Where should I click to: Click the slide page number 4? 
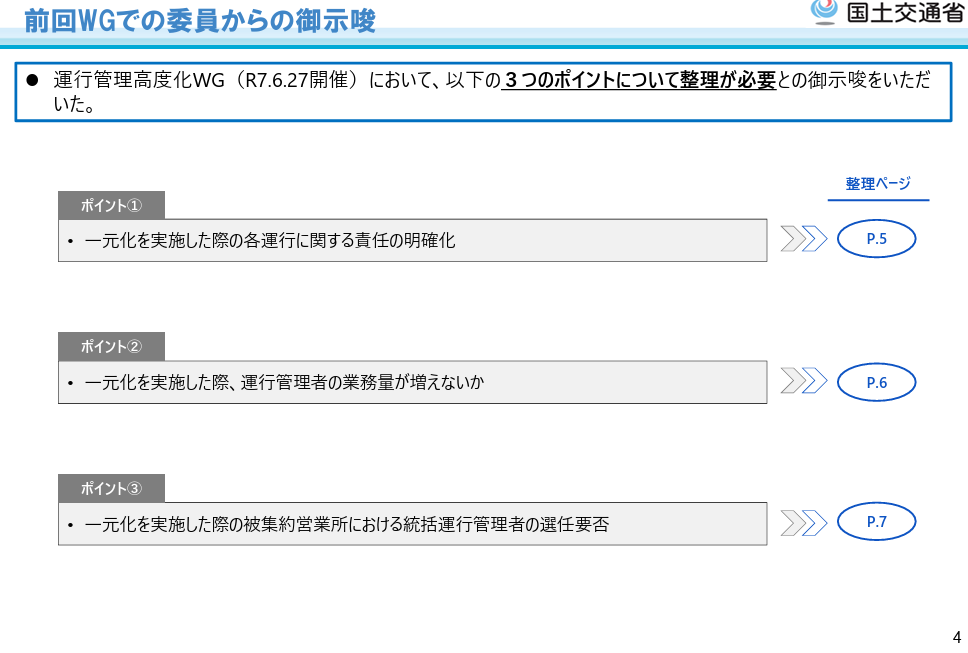tap(956, 637)
